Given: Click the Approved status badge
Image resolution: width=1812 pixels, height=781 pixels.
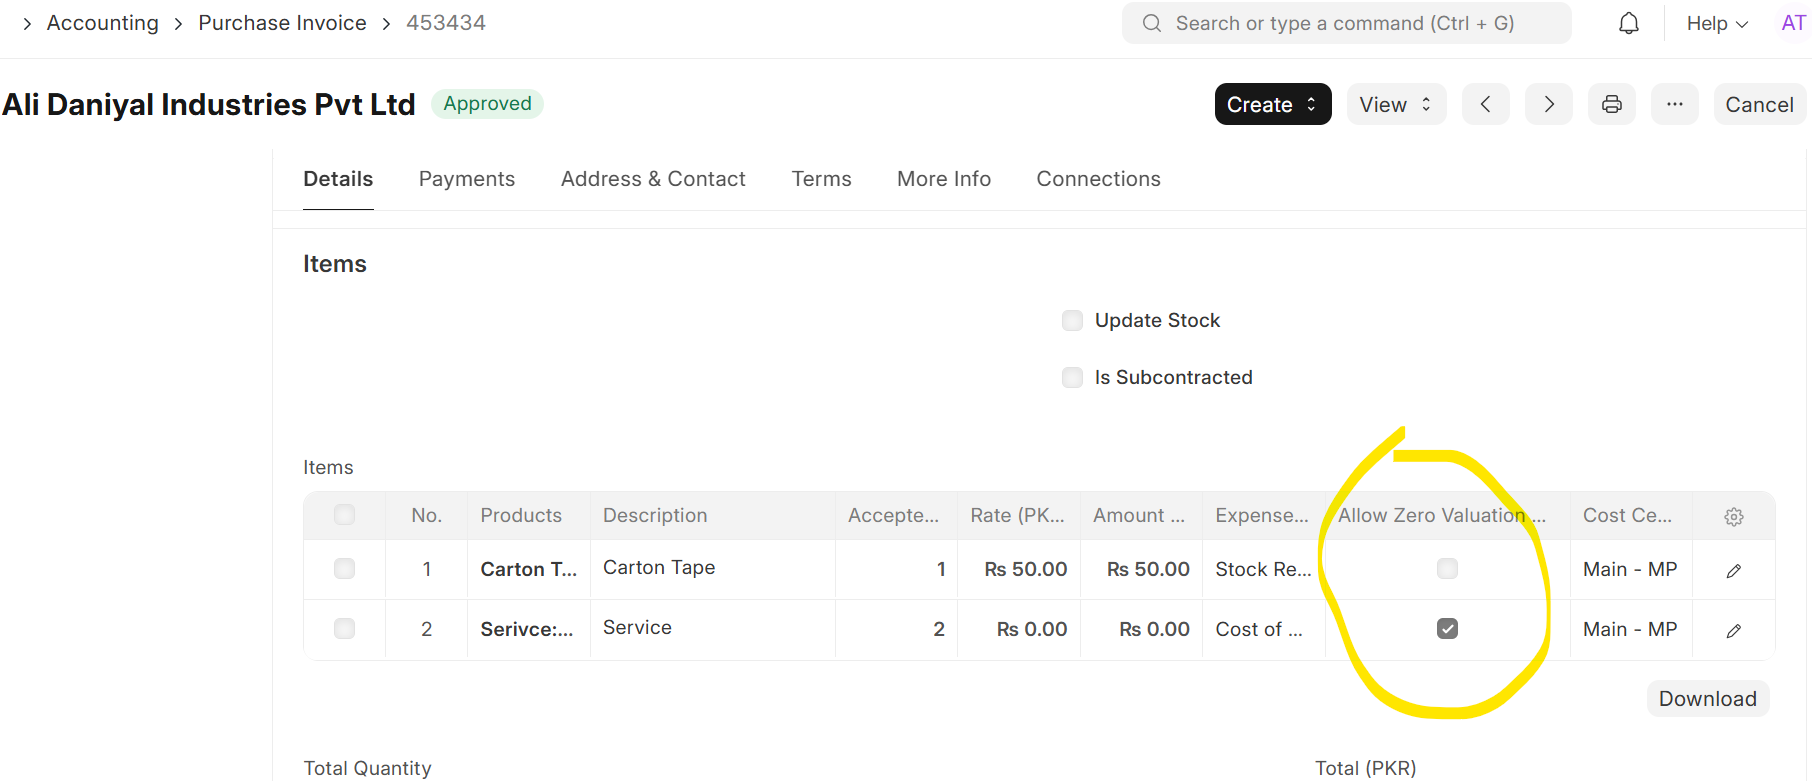Looking at the screenshot, I should pos(487,104).
